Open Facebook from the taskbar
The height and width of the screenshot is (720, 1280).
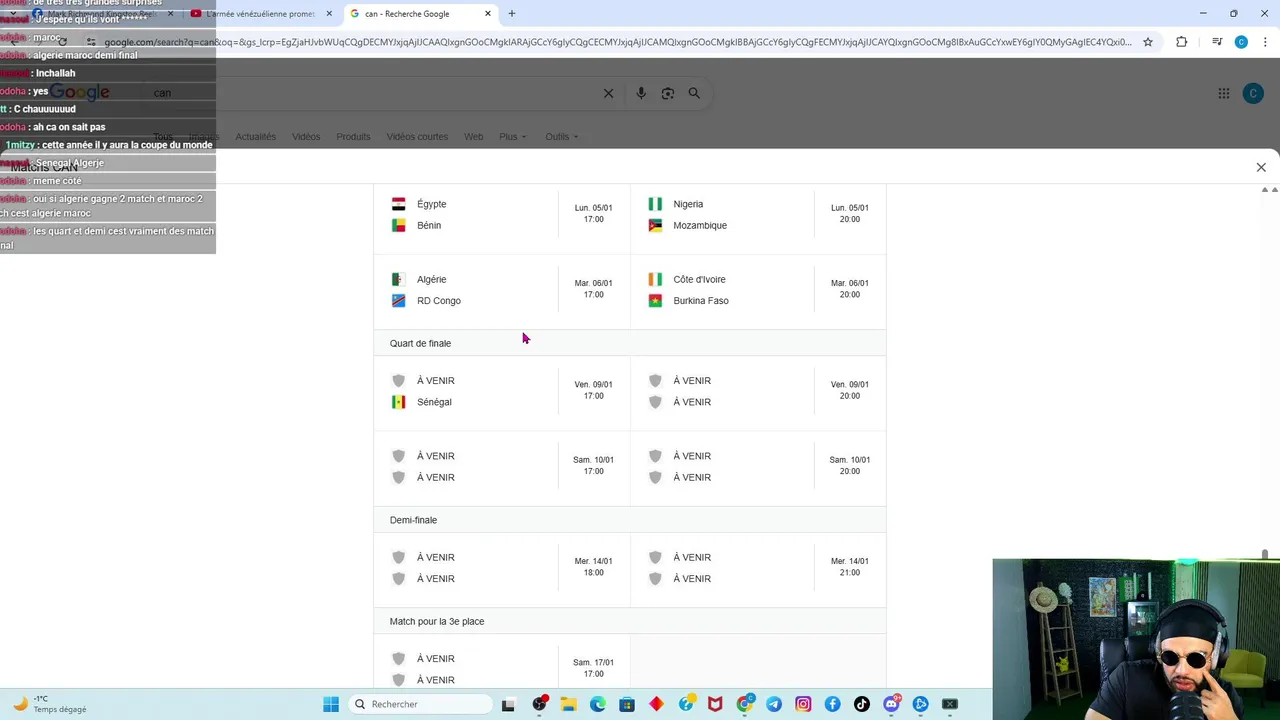833,704
